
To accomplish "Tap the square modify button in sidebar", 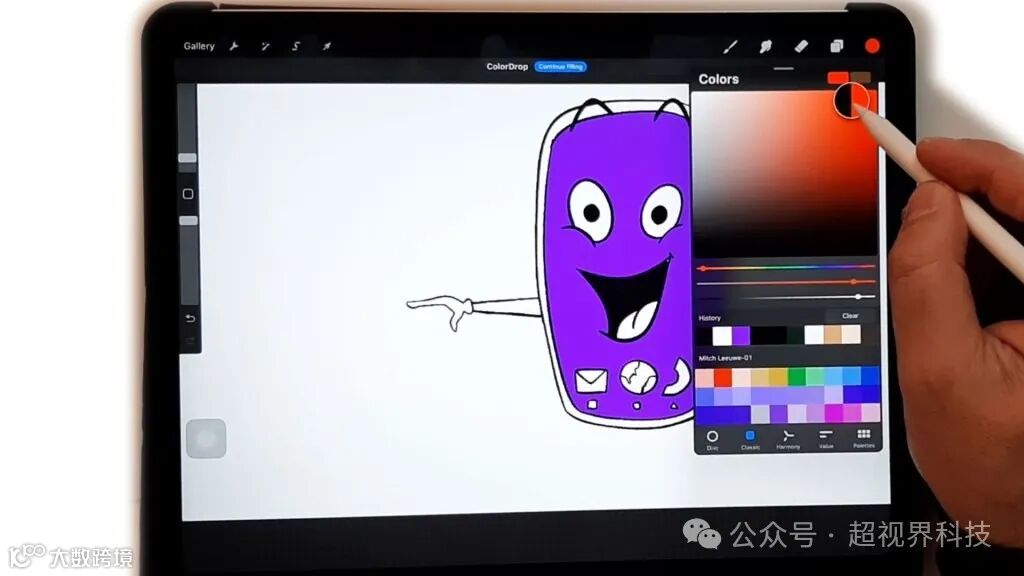I will 188,194.
